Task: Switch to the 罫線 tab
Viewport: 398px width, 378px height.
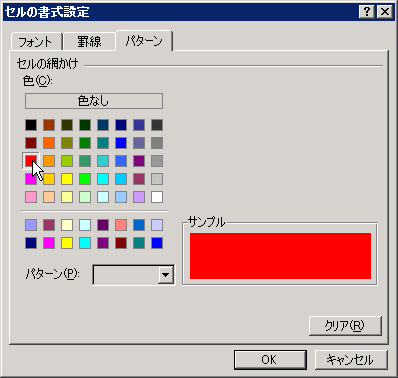Action: [89, 42]
